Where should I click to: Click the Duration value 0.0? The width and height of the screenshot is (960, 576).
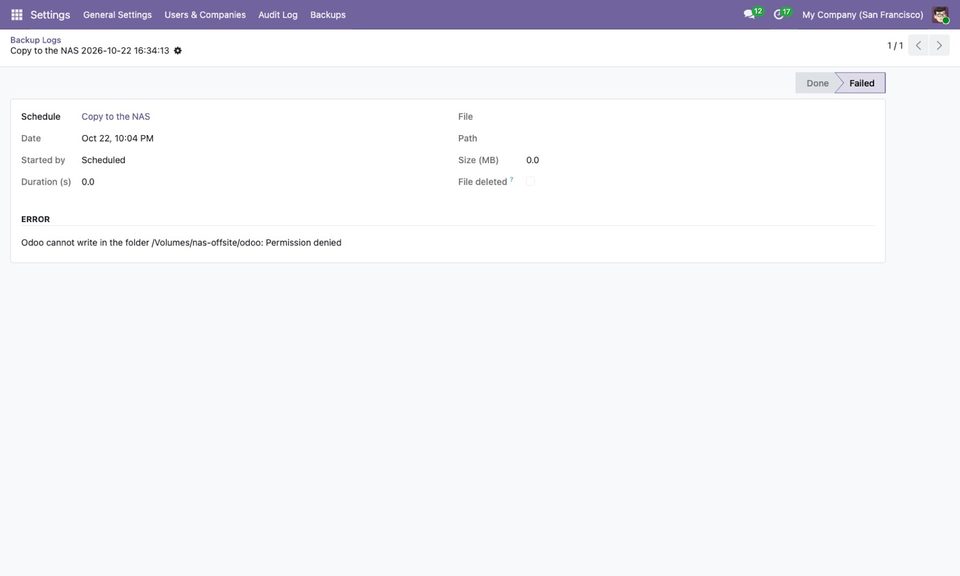88,182
